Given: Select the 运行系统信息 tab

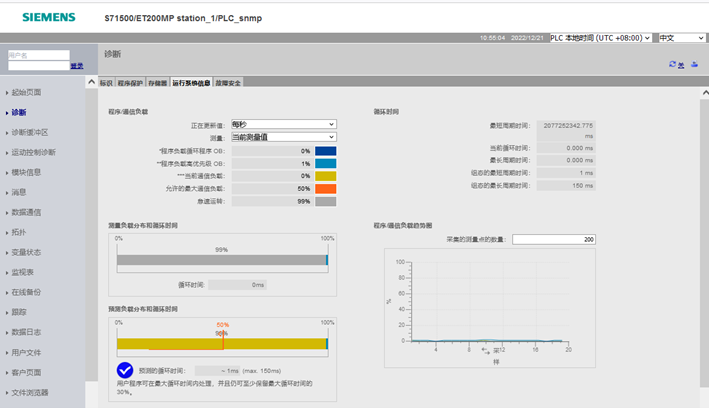Looking at the screenshot, I should pyautogui.click(x=191, y=83).
